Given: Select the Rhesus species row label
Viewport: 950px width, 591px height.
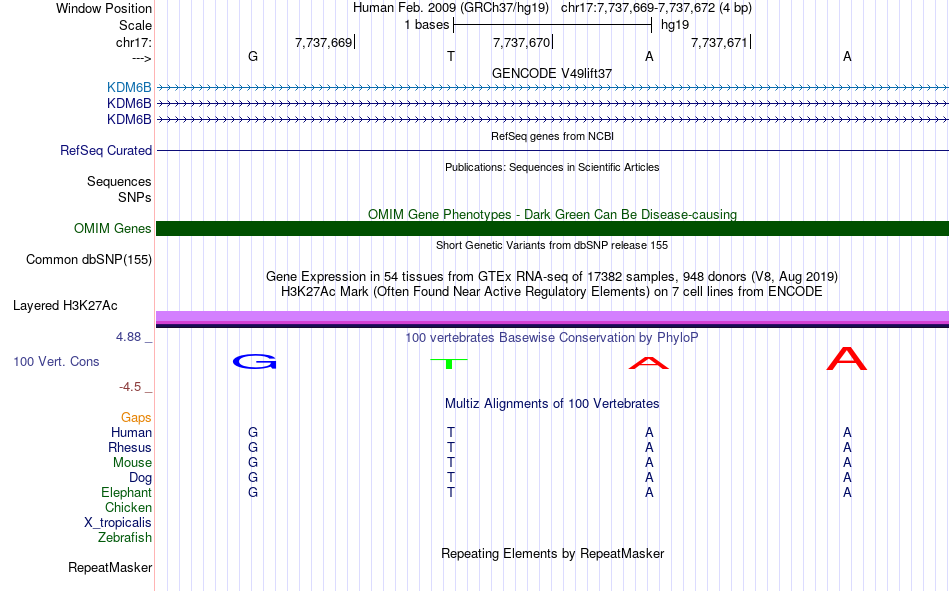Looking at the screenshot, I should coord(130,447).
